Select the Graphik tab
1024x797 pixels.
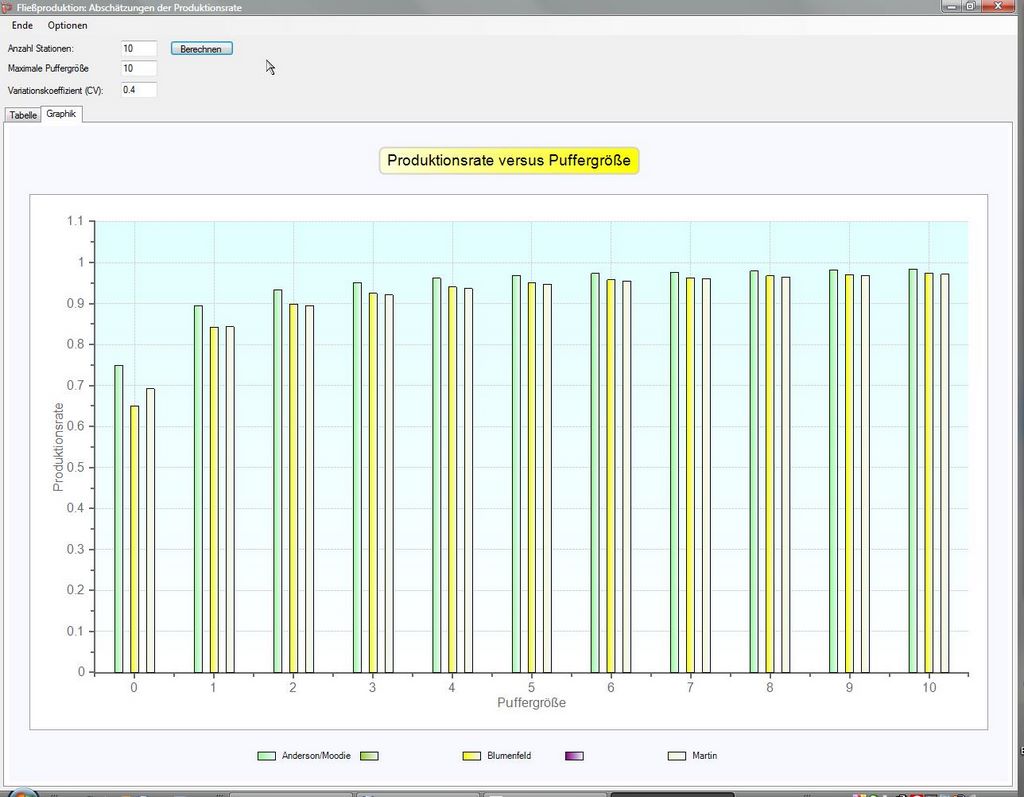tap(61, 114)
